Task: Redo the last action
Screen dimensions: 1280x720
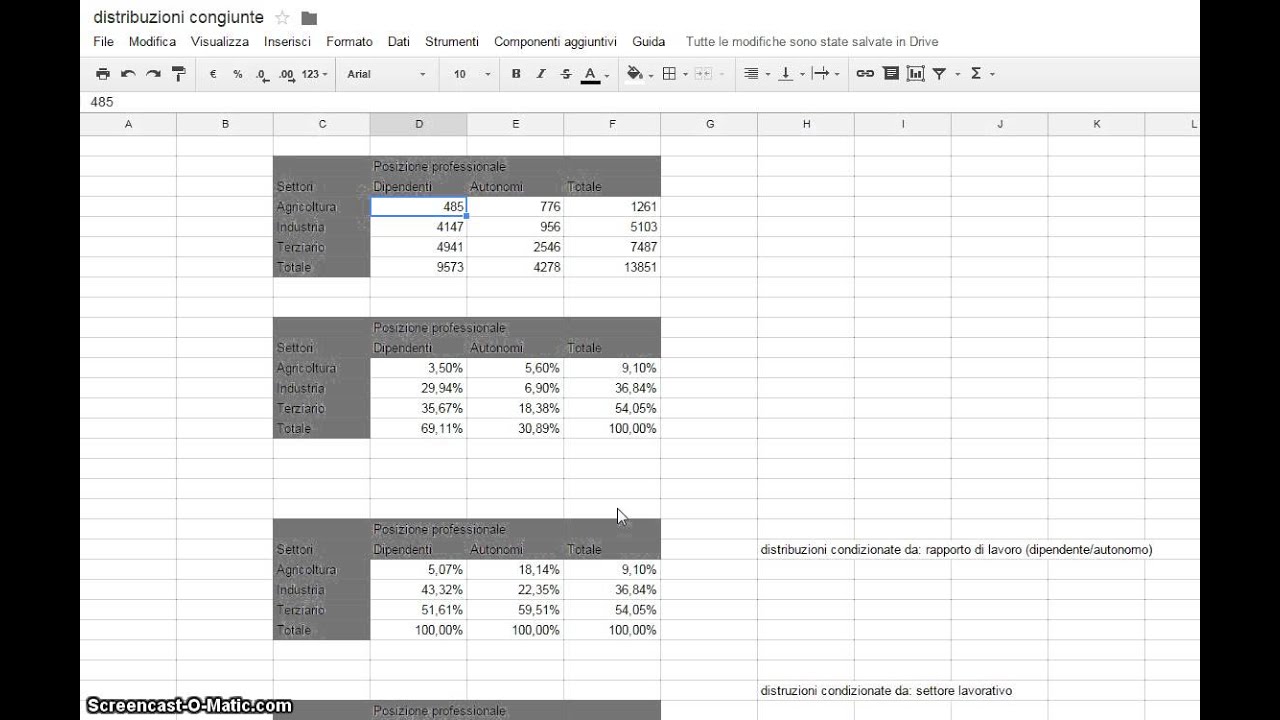Action: 153,74
